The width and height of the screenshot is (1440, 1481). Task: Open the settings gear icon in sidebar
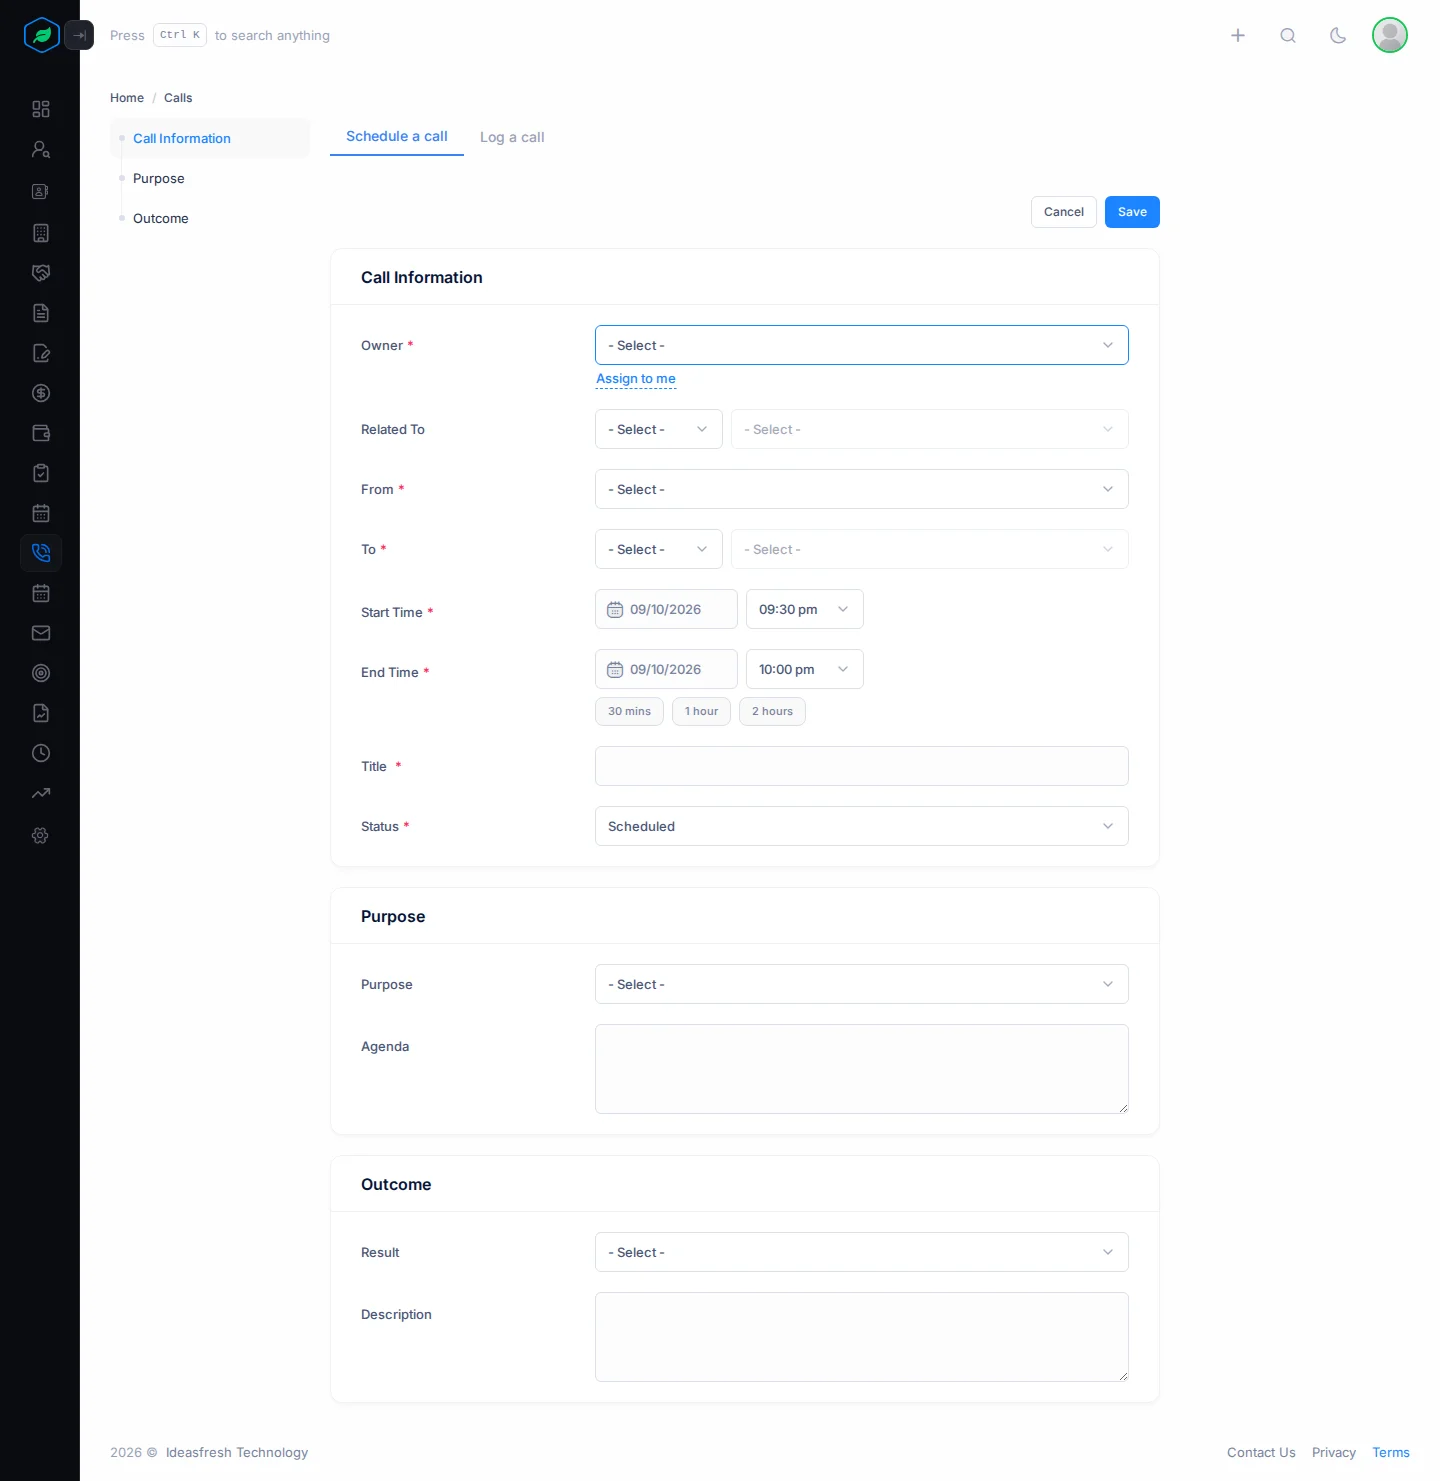[x=41, y=835]
